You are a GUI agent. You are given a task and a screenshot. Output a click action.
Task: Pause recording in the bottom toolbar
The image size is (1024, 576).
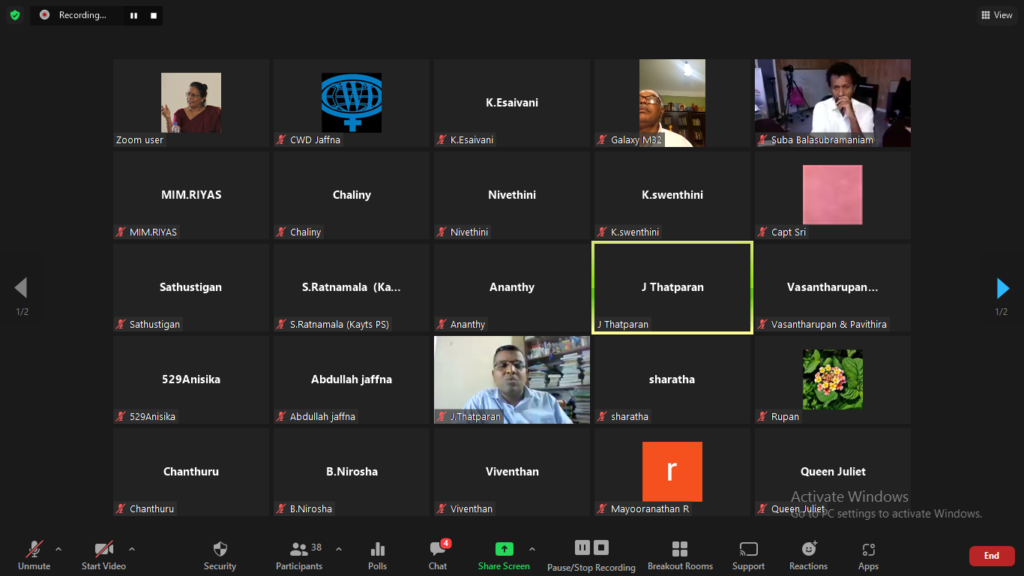[x=582, y=548]
